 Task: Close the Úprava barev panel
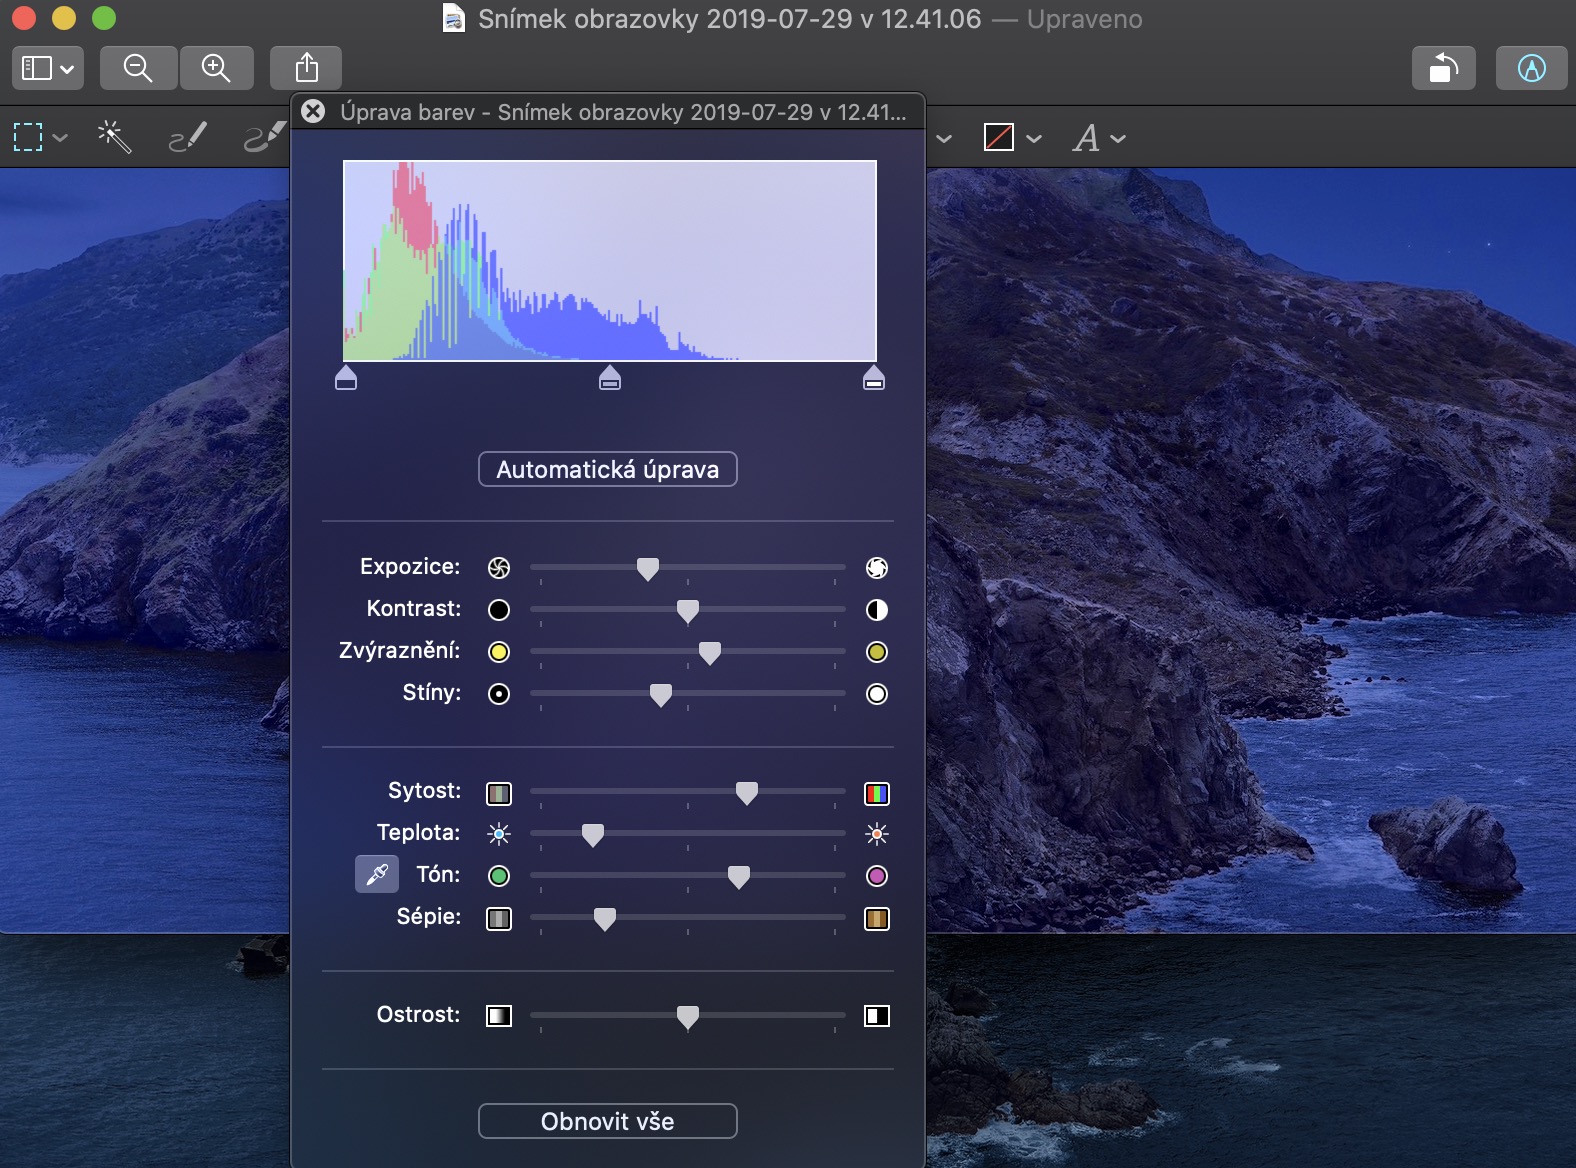coord(313,111)
